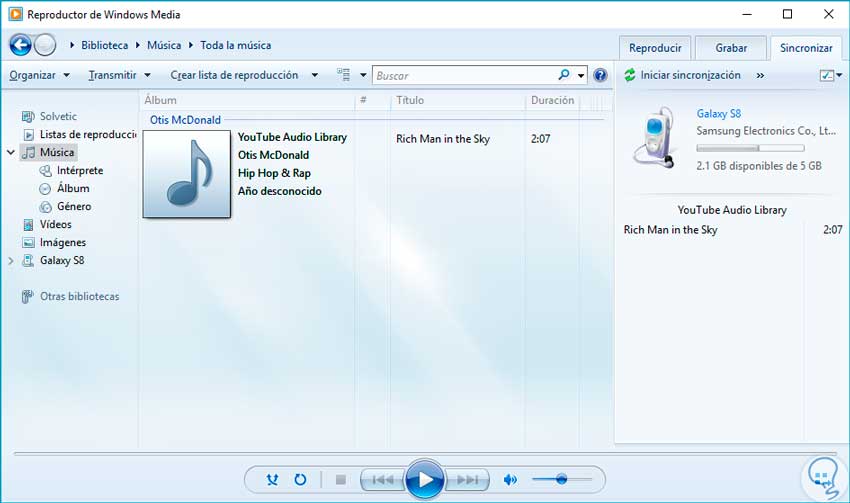Switch to the Sincronizar tab

point(806,48)
